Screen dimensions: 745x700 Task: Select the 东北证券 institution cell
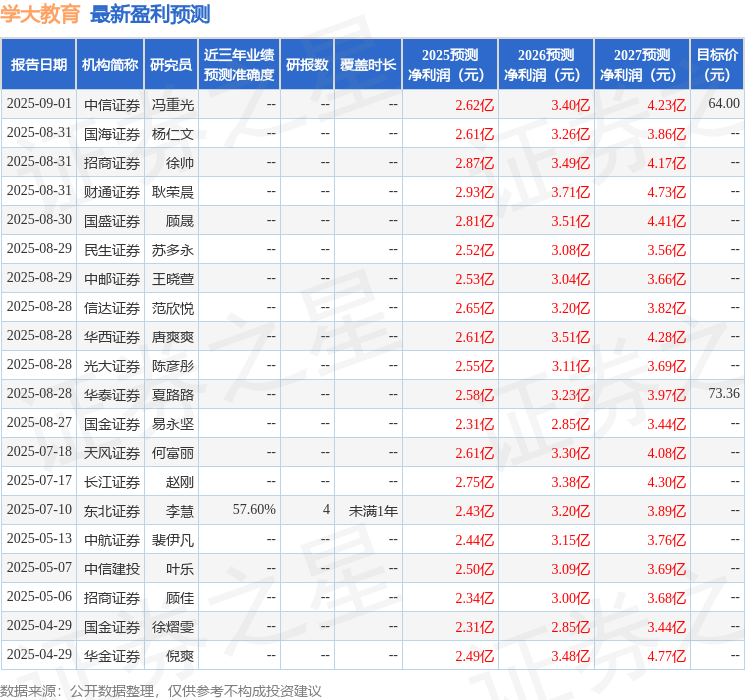[x=112, y=511]
